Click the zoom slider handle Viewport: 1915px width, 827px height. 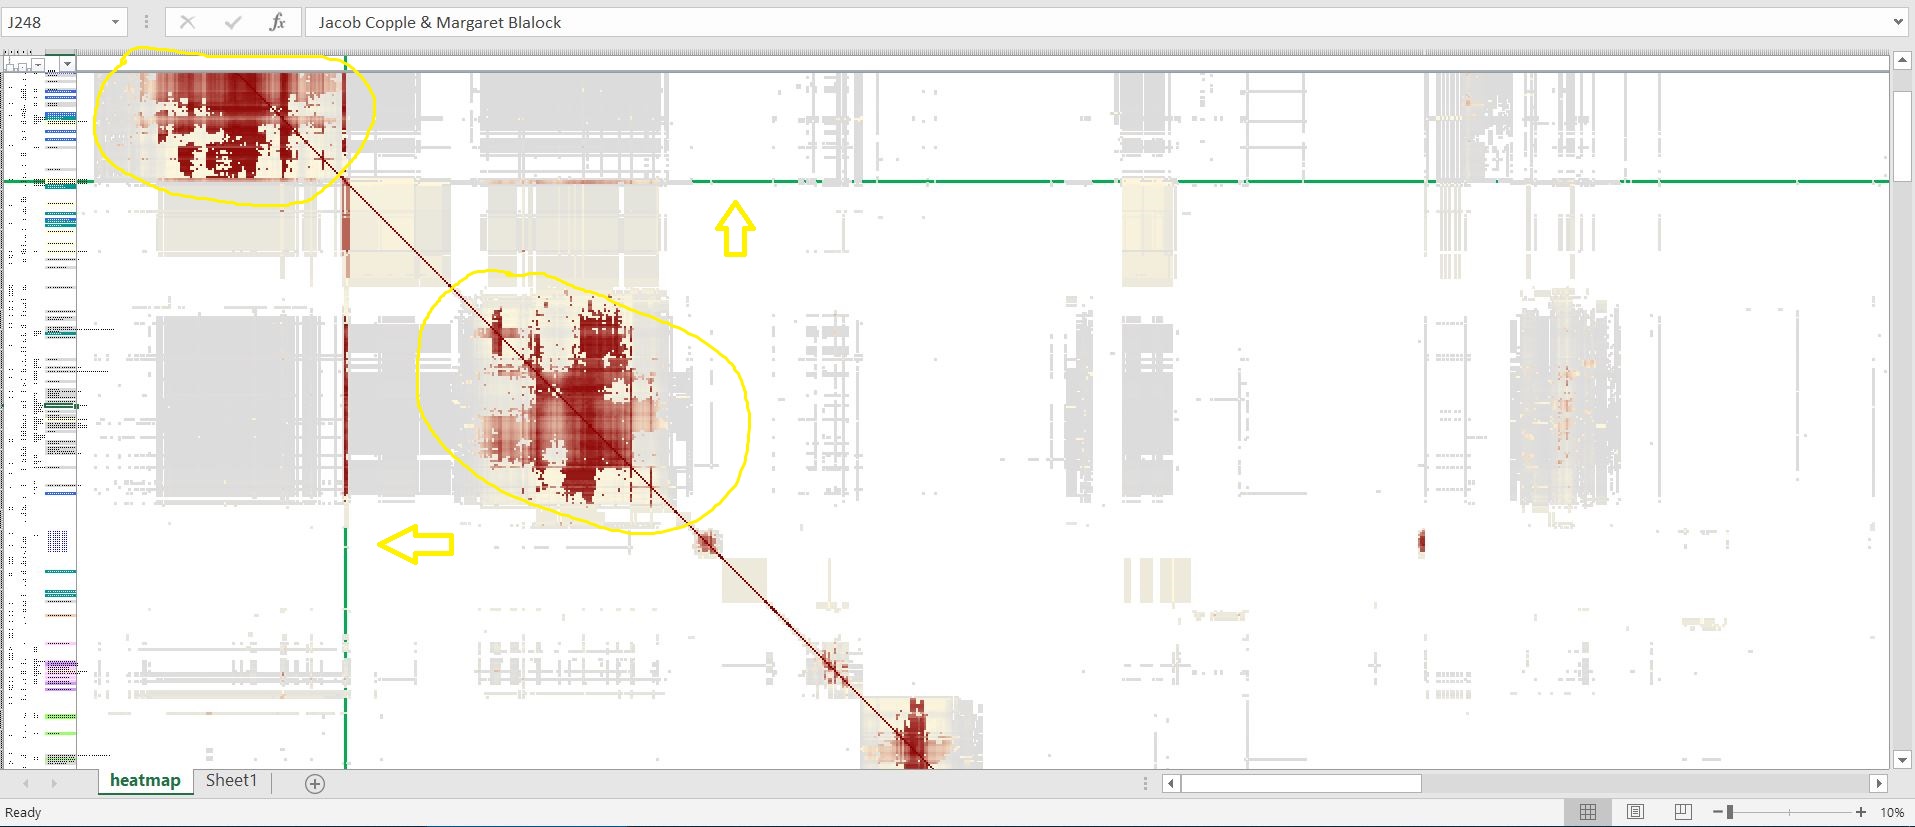pyautogui.click(x=1730, y=812)
